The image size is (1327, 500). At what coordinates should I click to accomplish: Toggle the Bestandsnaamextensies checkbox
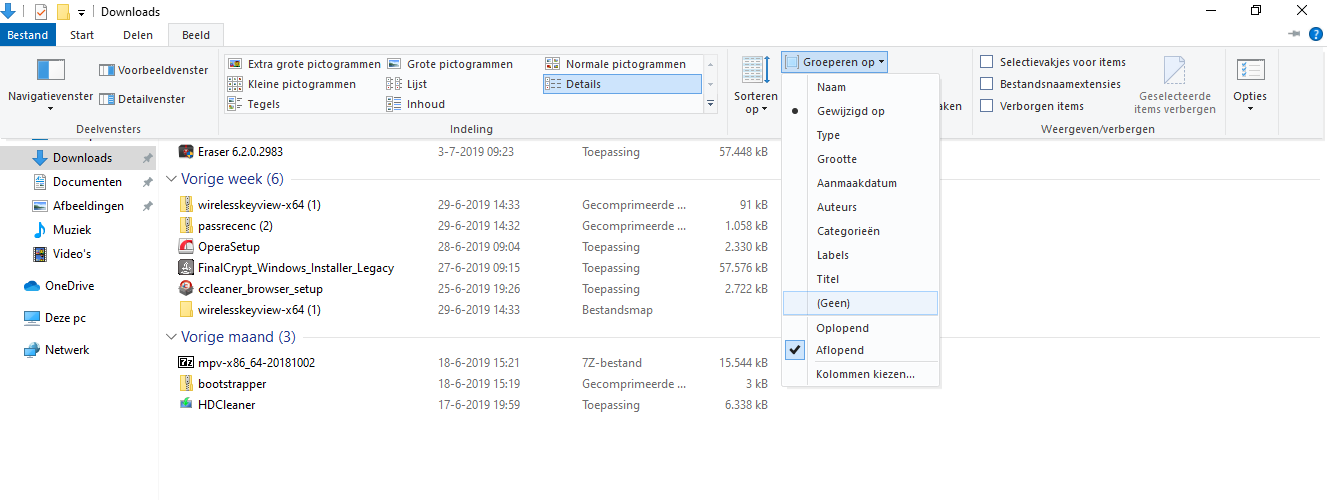pos(987,84)
